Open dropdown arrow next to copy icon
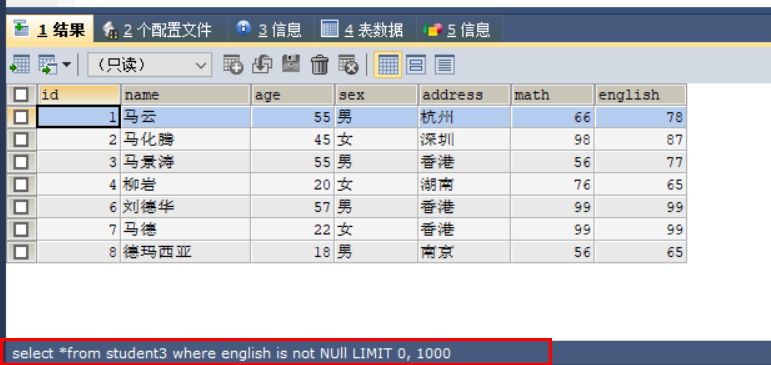Viewport: 771px width, 365px height. coord(66,65)
